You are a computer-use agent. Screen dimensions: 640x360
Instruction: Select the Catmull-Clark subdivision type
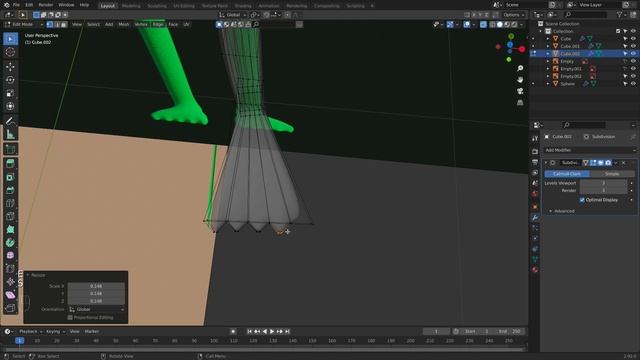pyautogui.click(x=567, y=174)
